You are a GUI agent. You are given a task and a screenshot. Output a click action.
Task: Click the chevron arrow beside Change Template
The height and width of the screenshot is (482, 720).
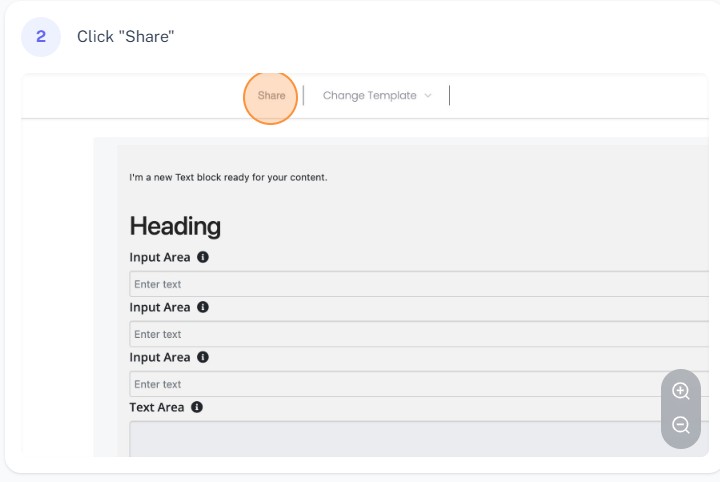coord(428,96)
